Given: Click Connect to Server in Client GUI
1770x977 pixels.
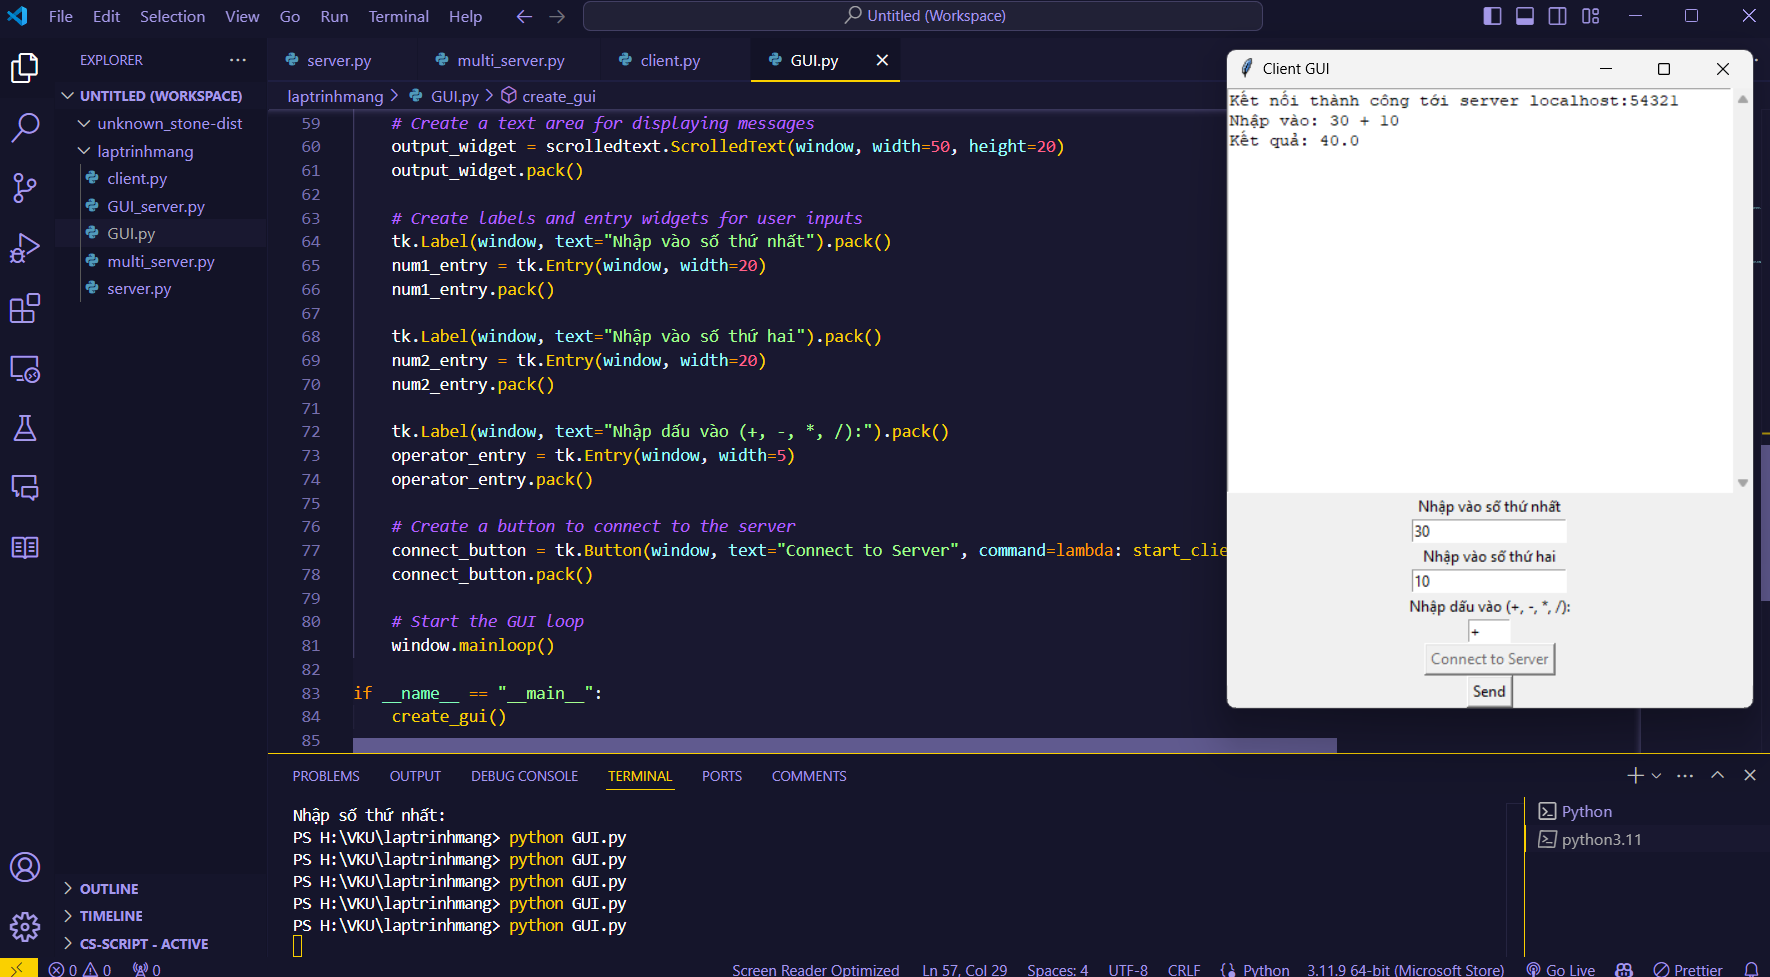Looking at the screenshot, I should (x=1489, y=659).
